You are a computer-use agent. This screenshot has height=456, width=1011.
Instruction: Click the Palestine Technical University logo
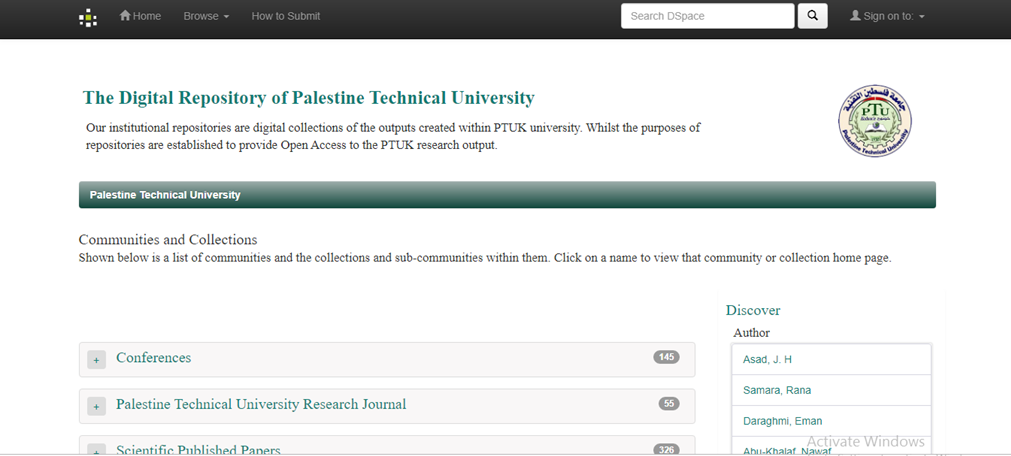tap(875, 121)
